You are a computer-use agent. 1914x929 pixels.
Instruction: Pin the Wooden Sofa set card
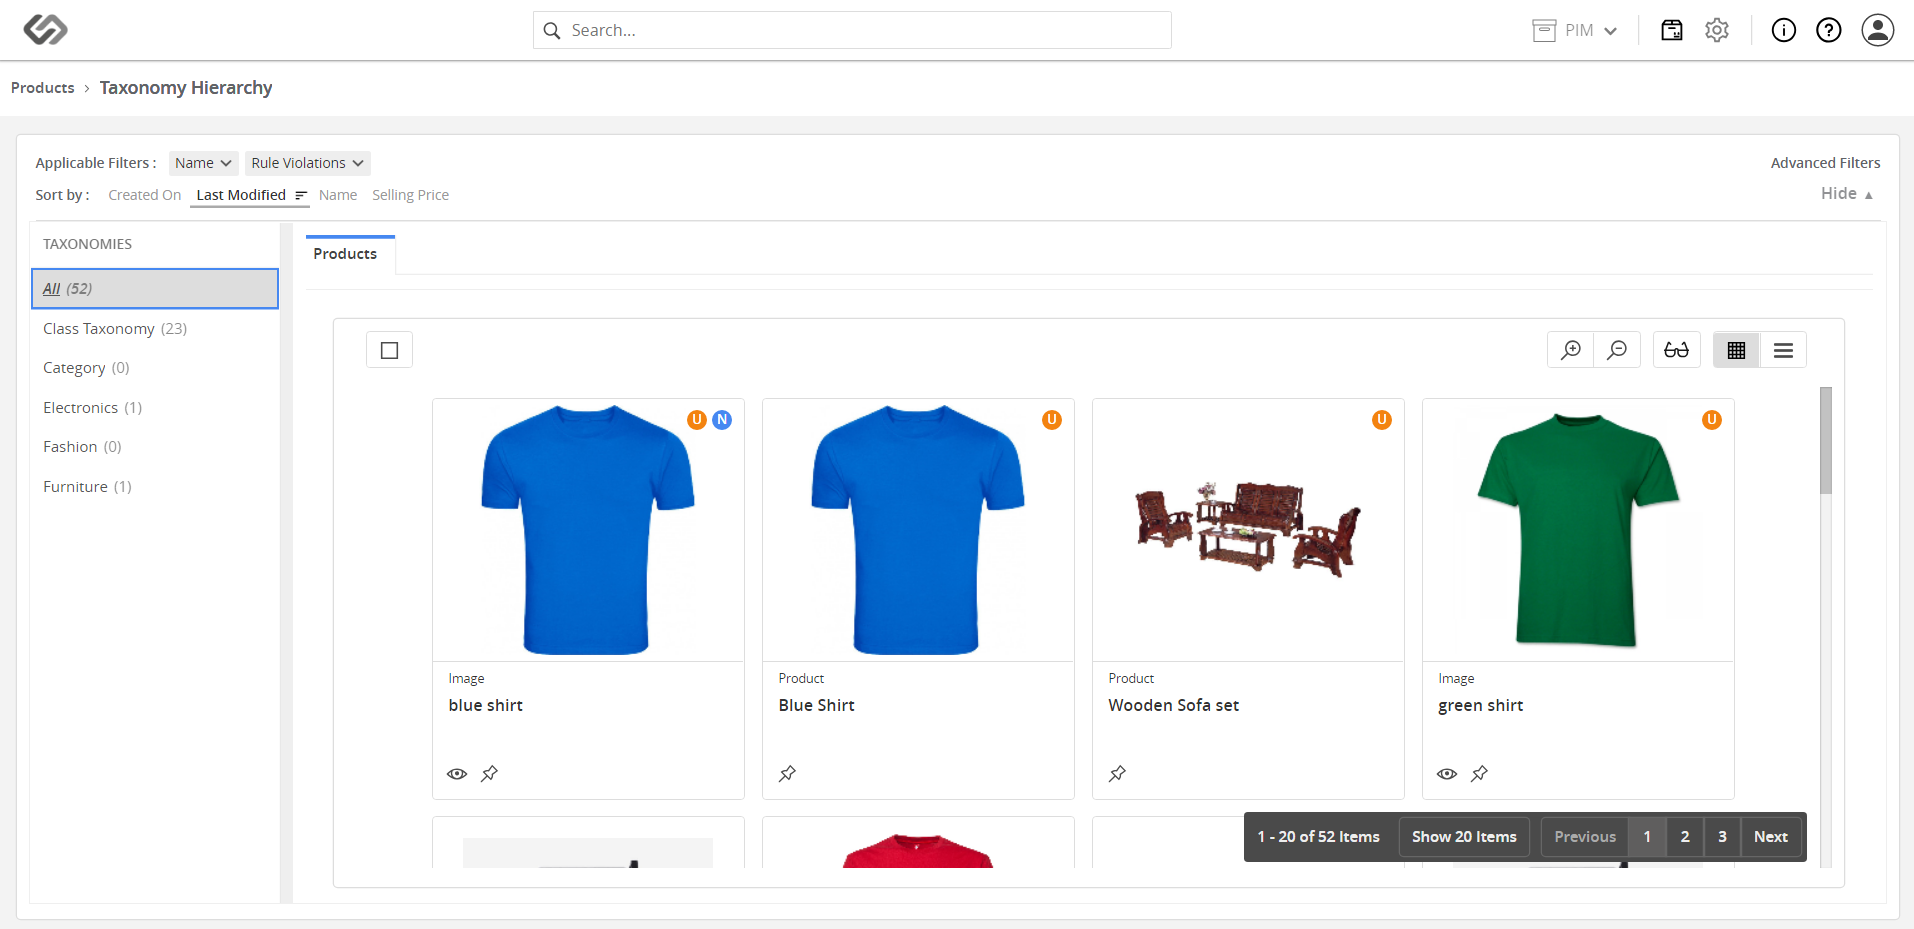click(1118, 774)
